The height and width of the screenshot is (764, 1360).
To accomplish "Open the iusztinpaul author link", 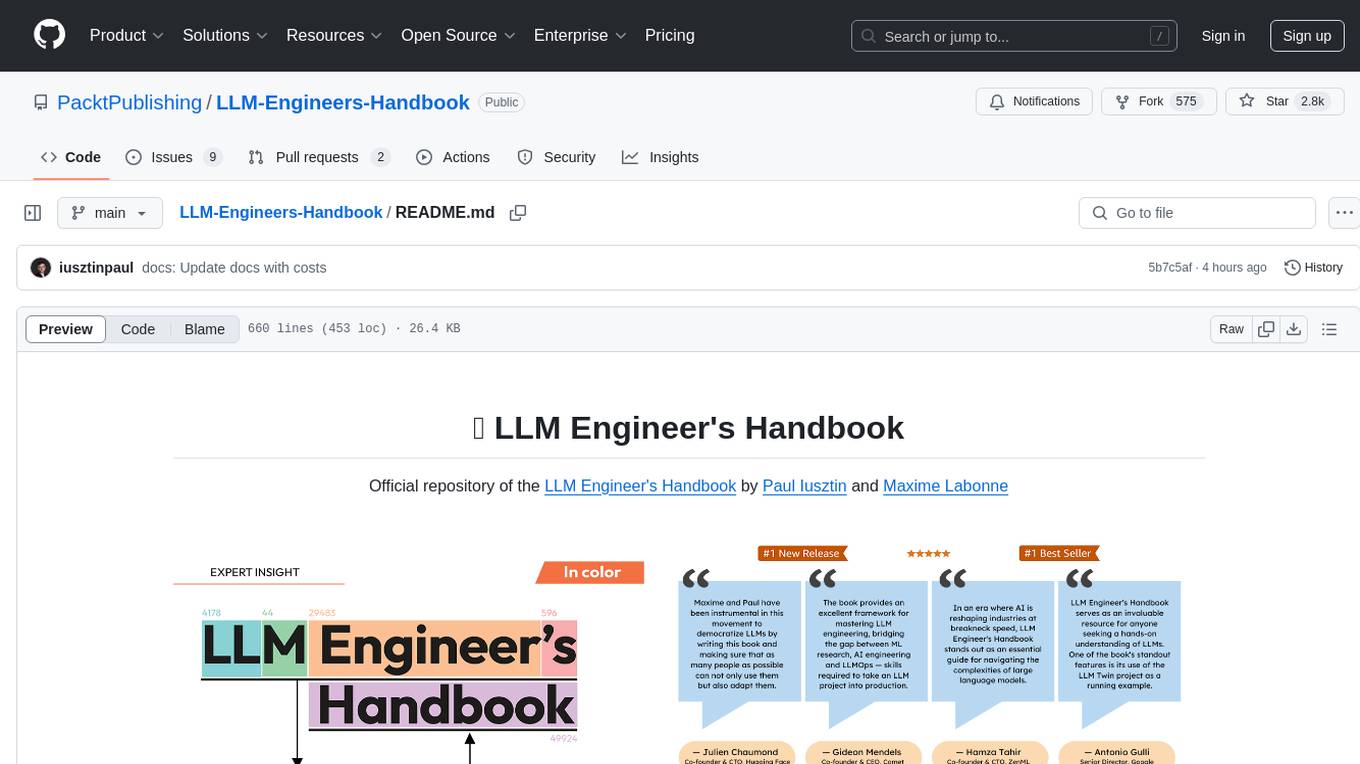I will 96,268.
